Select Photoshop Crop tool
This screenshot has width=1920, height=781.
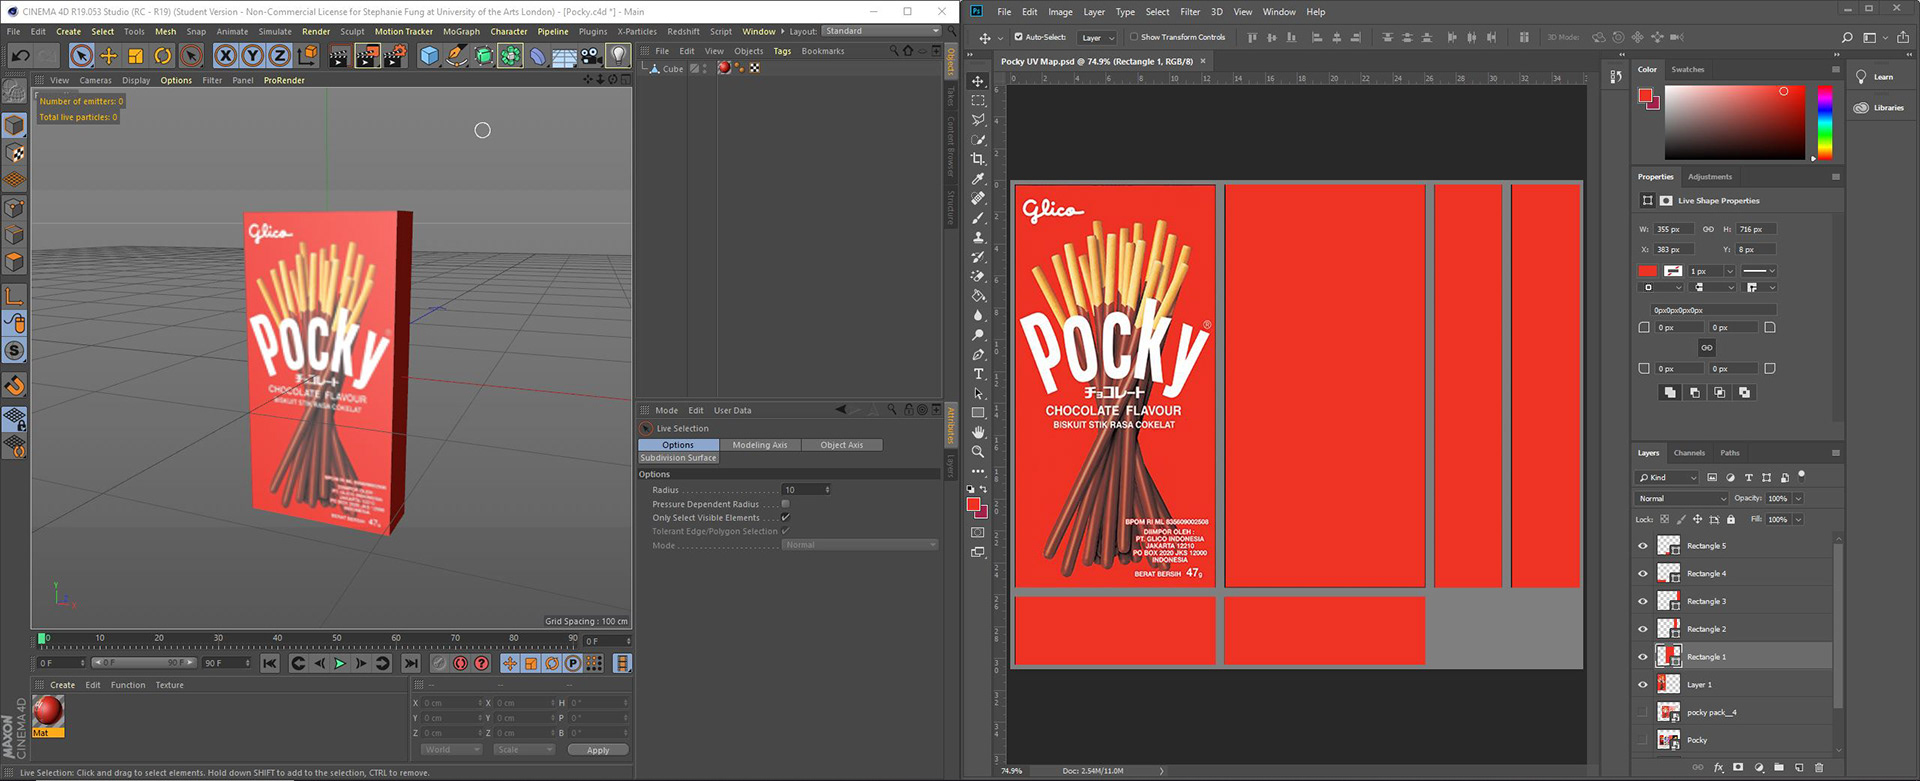(x=978, y=159)
